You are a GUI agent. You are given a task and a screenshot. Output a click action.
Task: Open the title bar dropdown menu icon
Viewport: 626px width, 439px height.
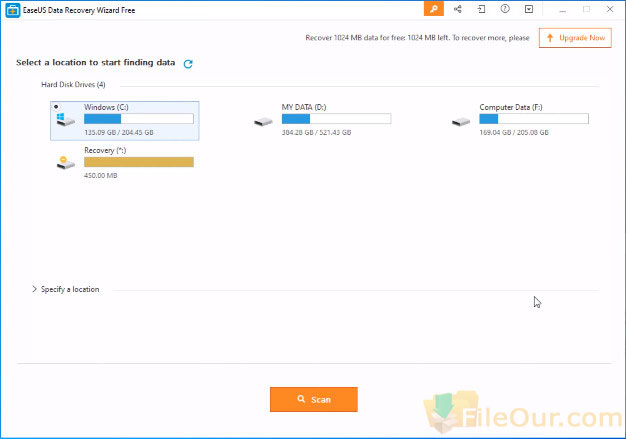tap(529, 9)
